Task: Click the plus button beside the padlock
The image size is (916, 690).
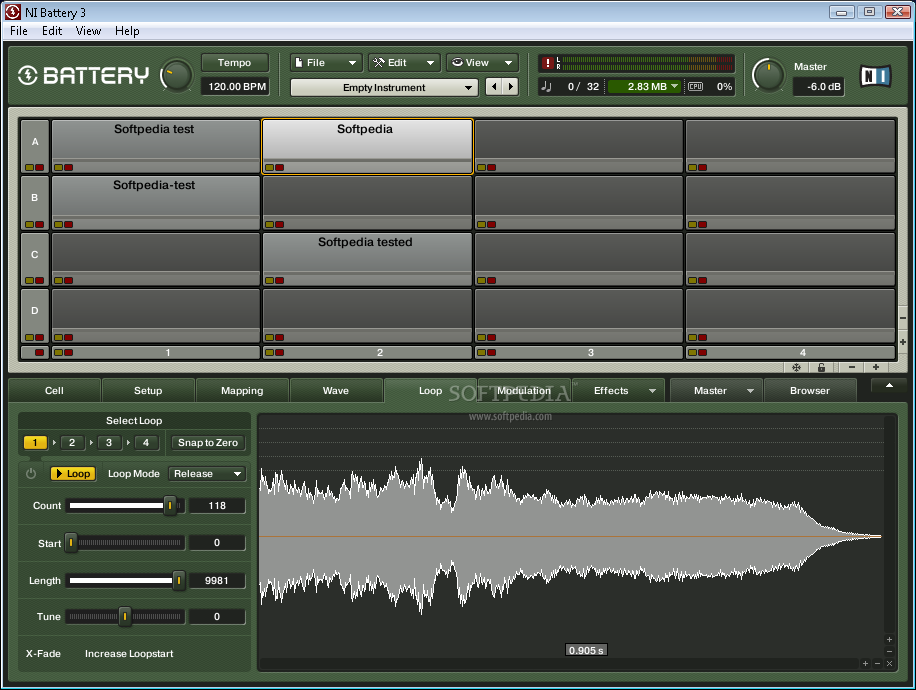Action: tap(876, 367)
